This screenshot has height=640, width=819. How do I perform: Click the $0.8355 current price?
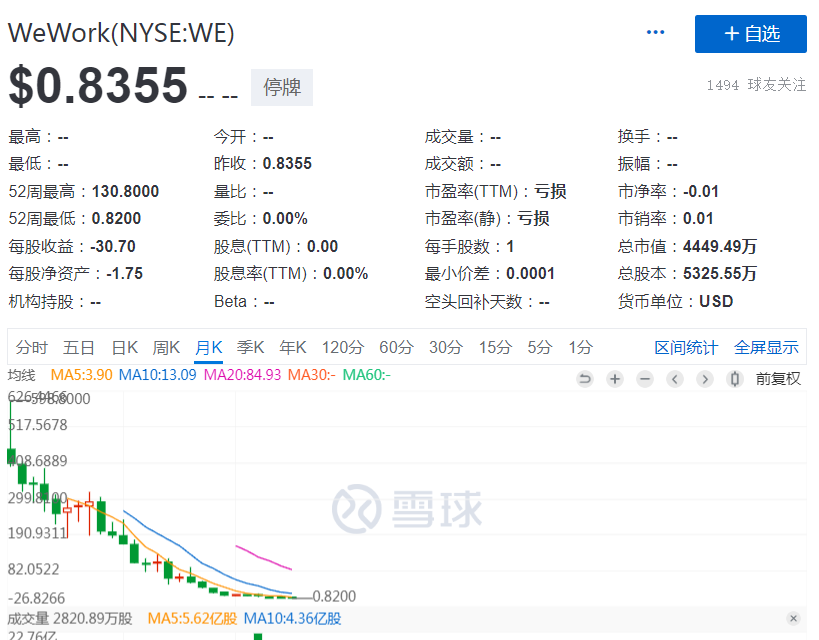98,86
